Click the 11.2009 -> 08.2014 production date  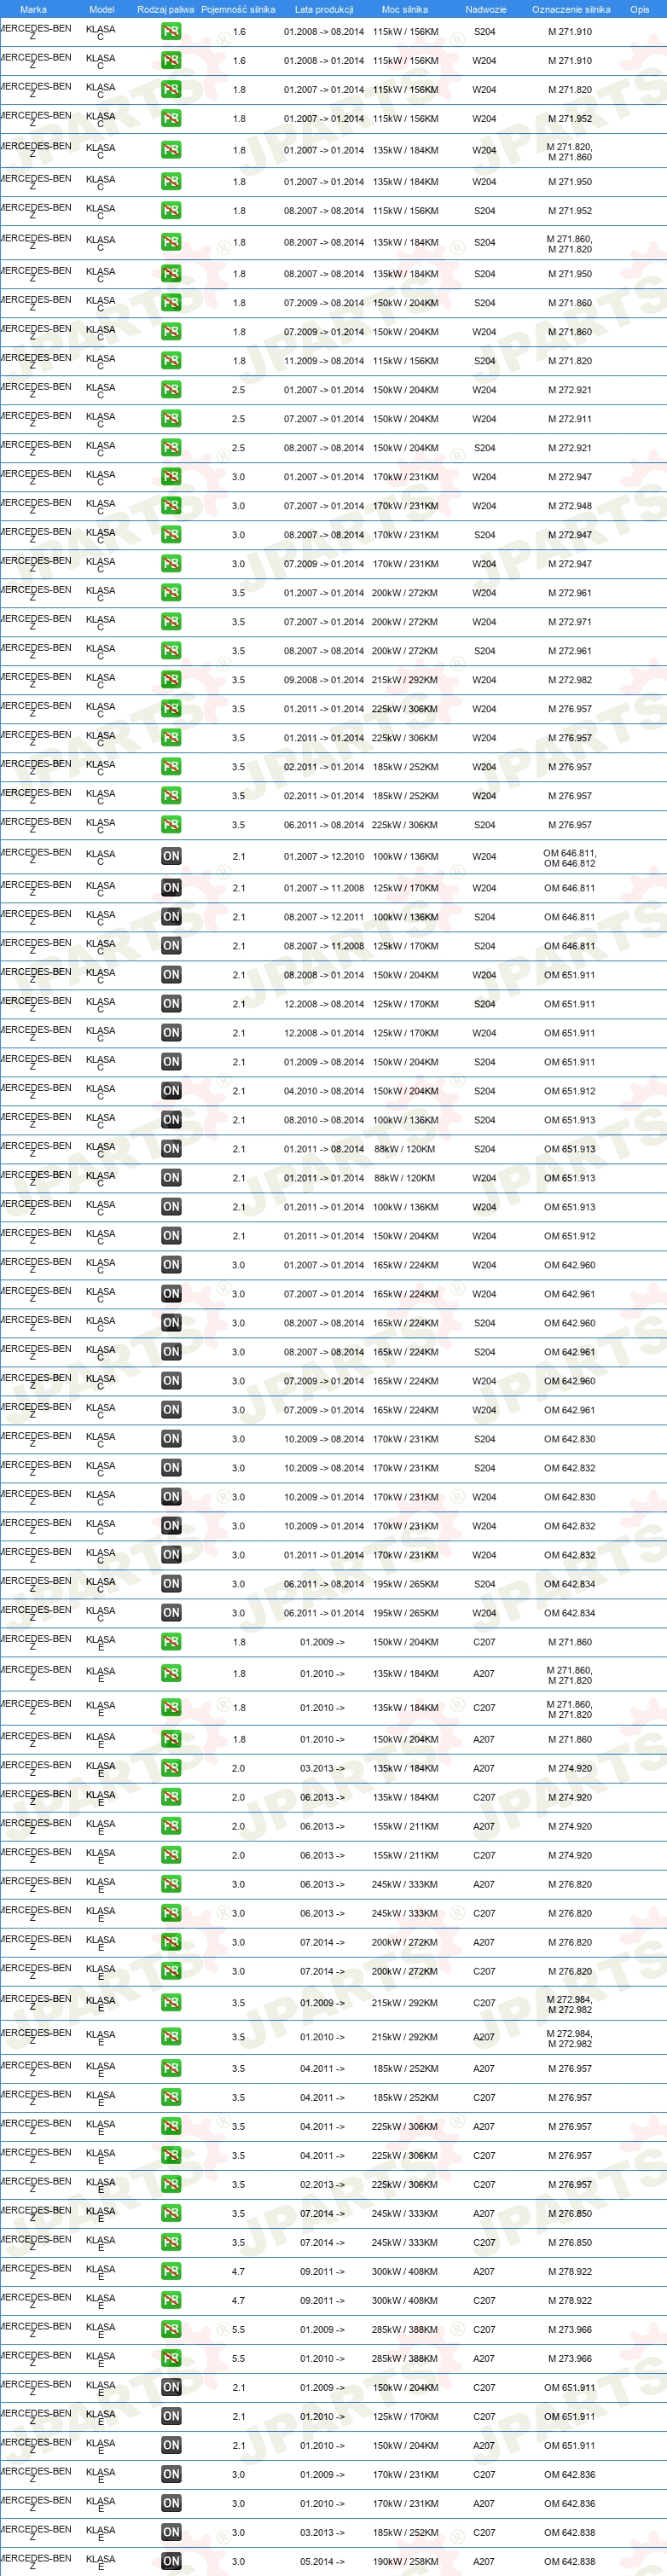[x=324, y=361]
